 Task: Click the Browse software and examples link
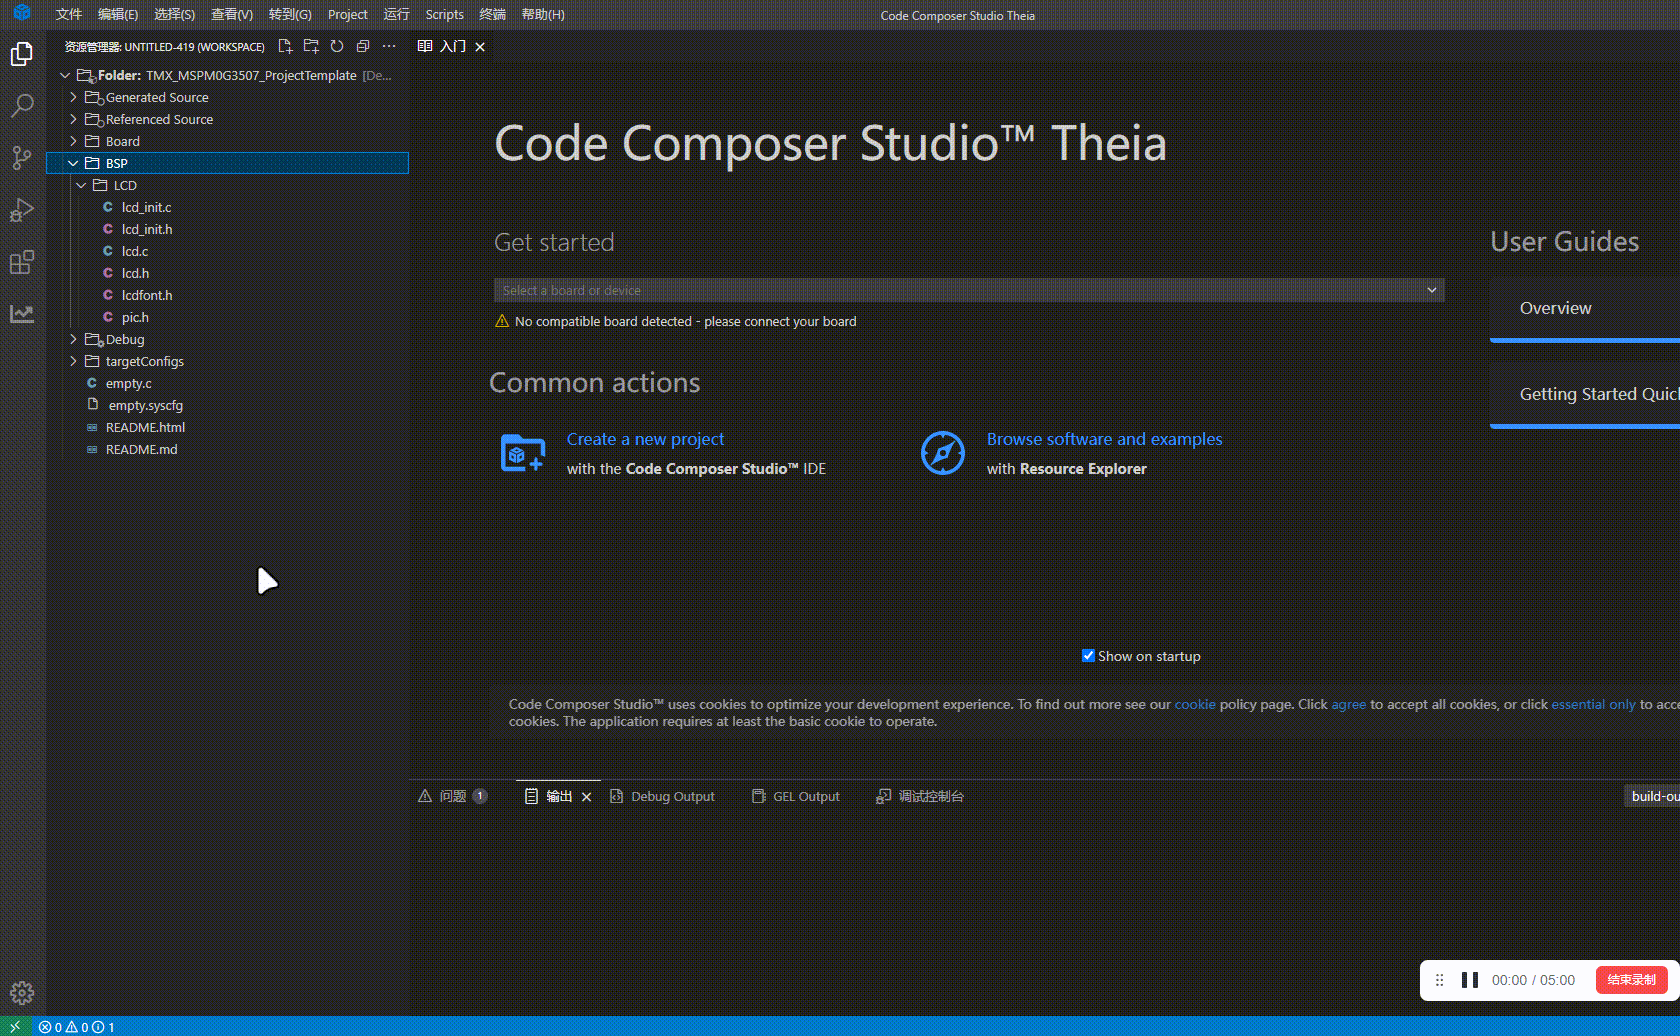coord(1104,439)
